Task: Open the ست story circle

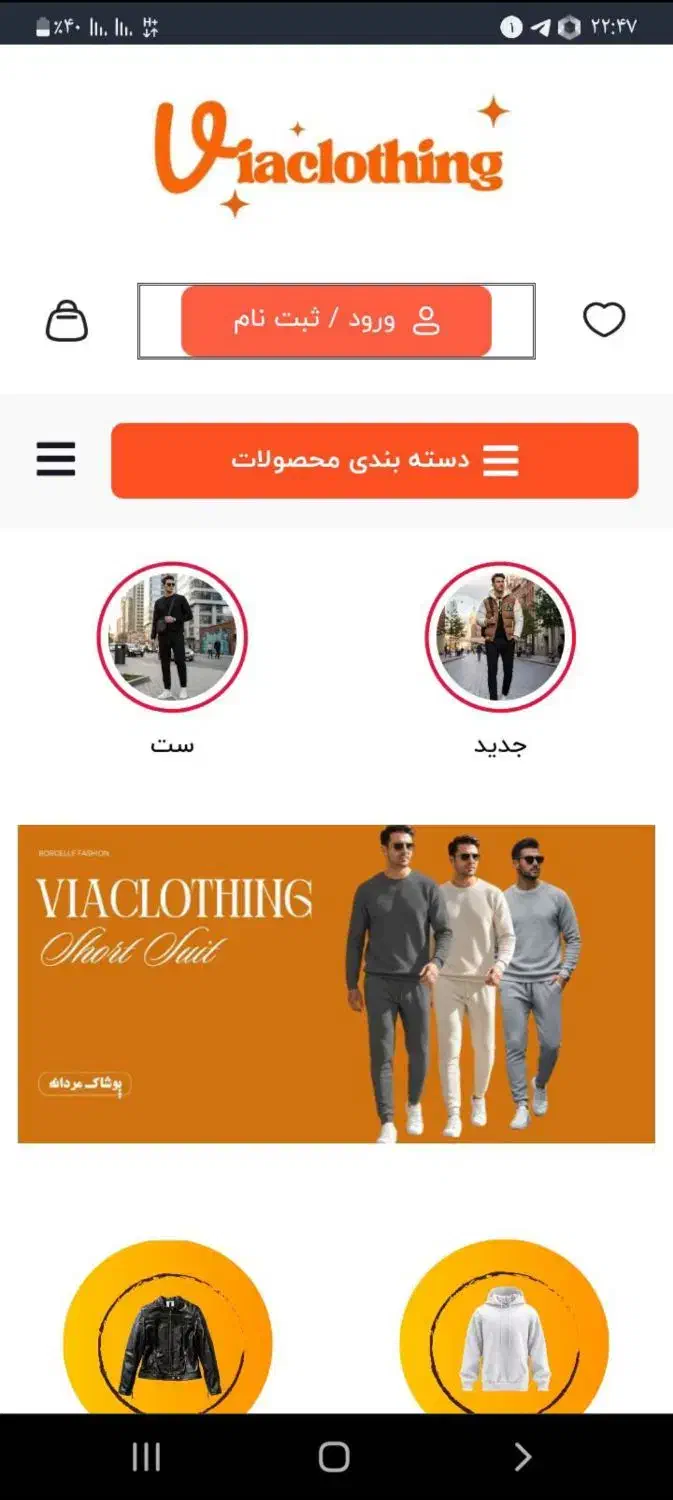Action: pyautogui.click(x=172, y=637)
